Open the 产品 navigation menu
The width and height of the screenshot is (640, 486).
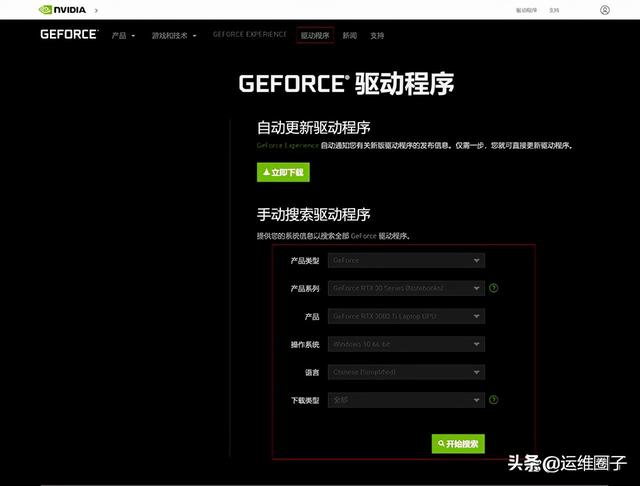(x=123, y=36)
